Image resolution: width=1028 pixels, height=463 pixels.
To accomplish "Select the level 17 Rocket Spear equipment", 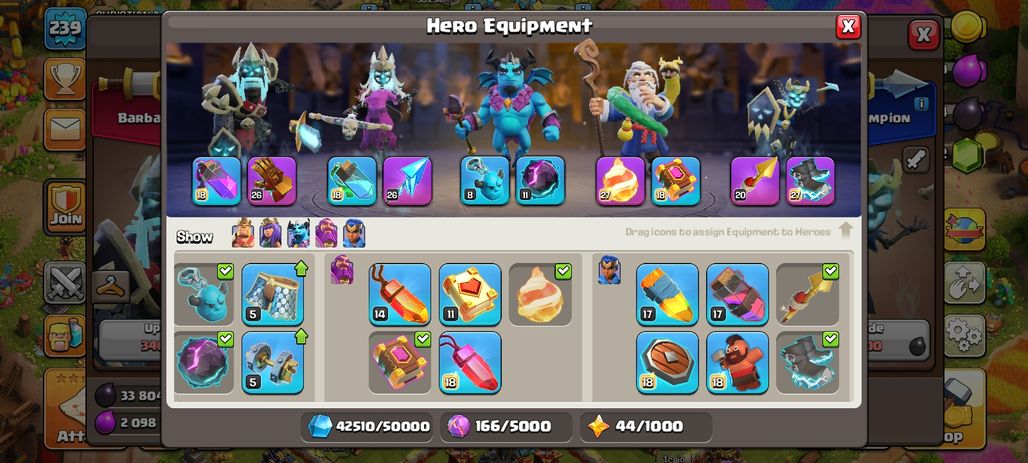I will [667, 294].
